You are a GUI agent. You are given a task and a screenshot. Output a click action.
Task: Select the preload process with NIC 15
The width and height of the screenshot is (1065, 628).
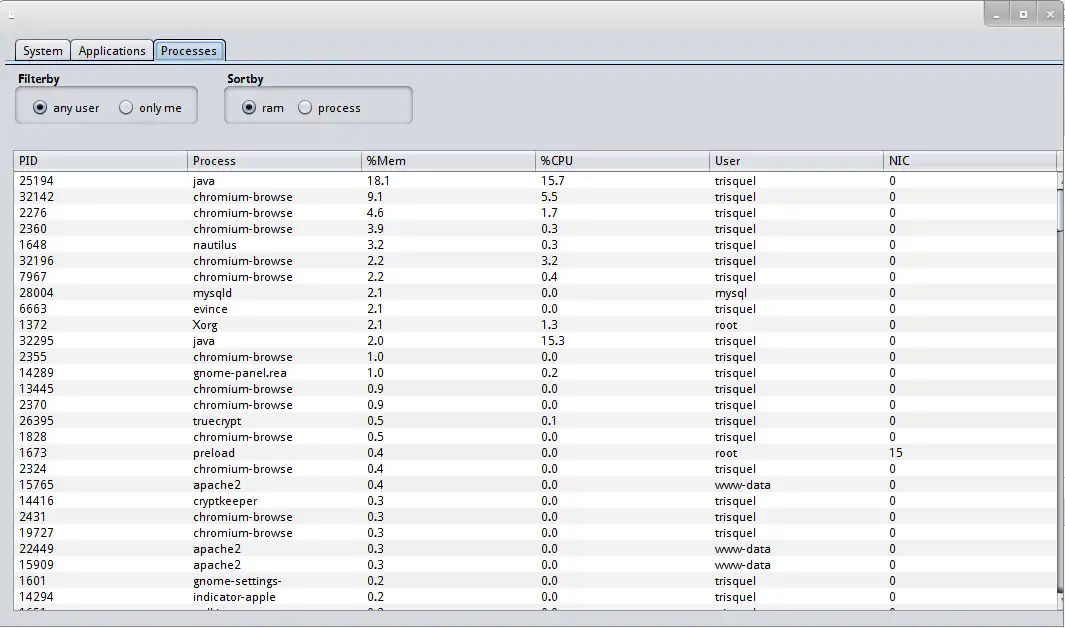coord(213,453)
